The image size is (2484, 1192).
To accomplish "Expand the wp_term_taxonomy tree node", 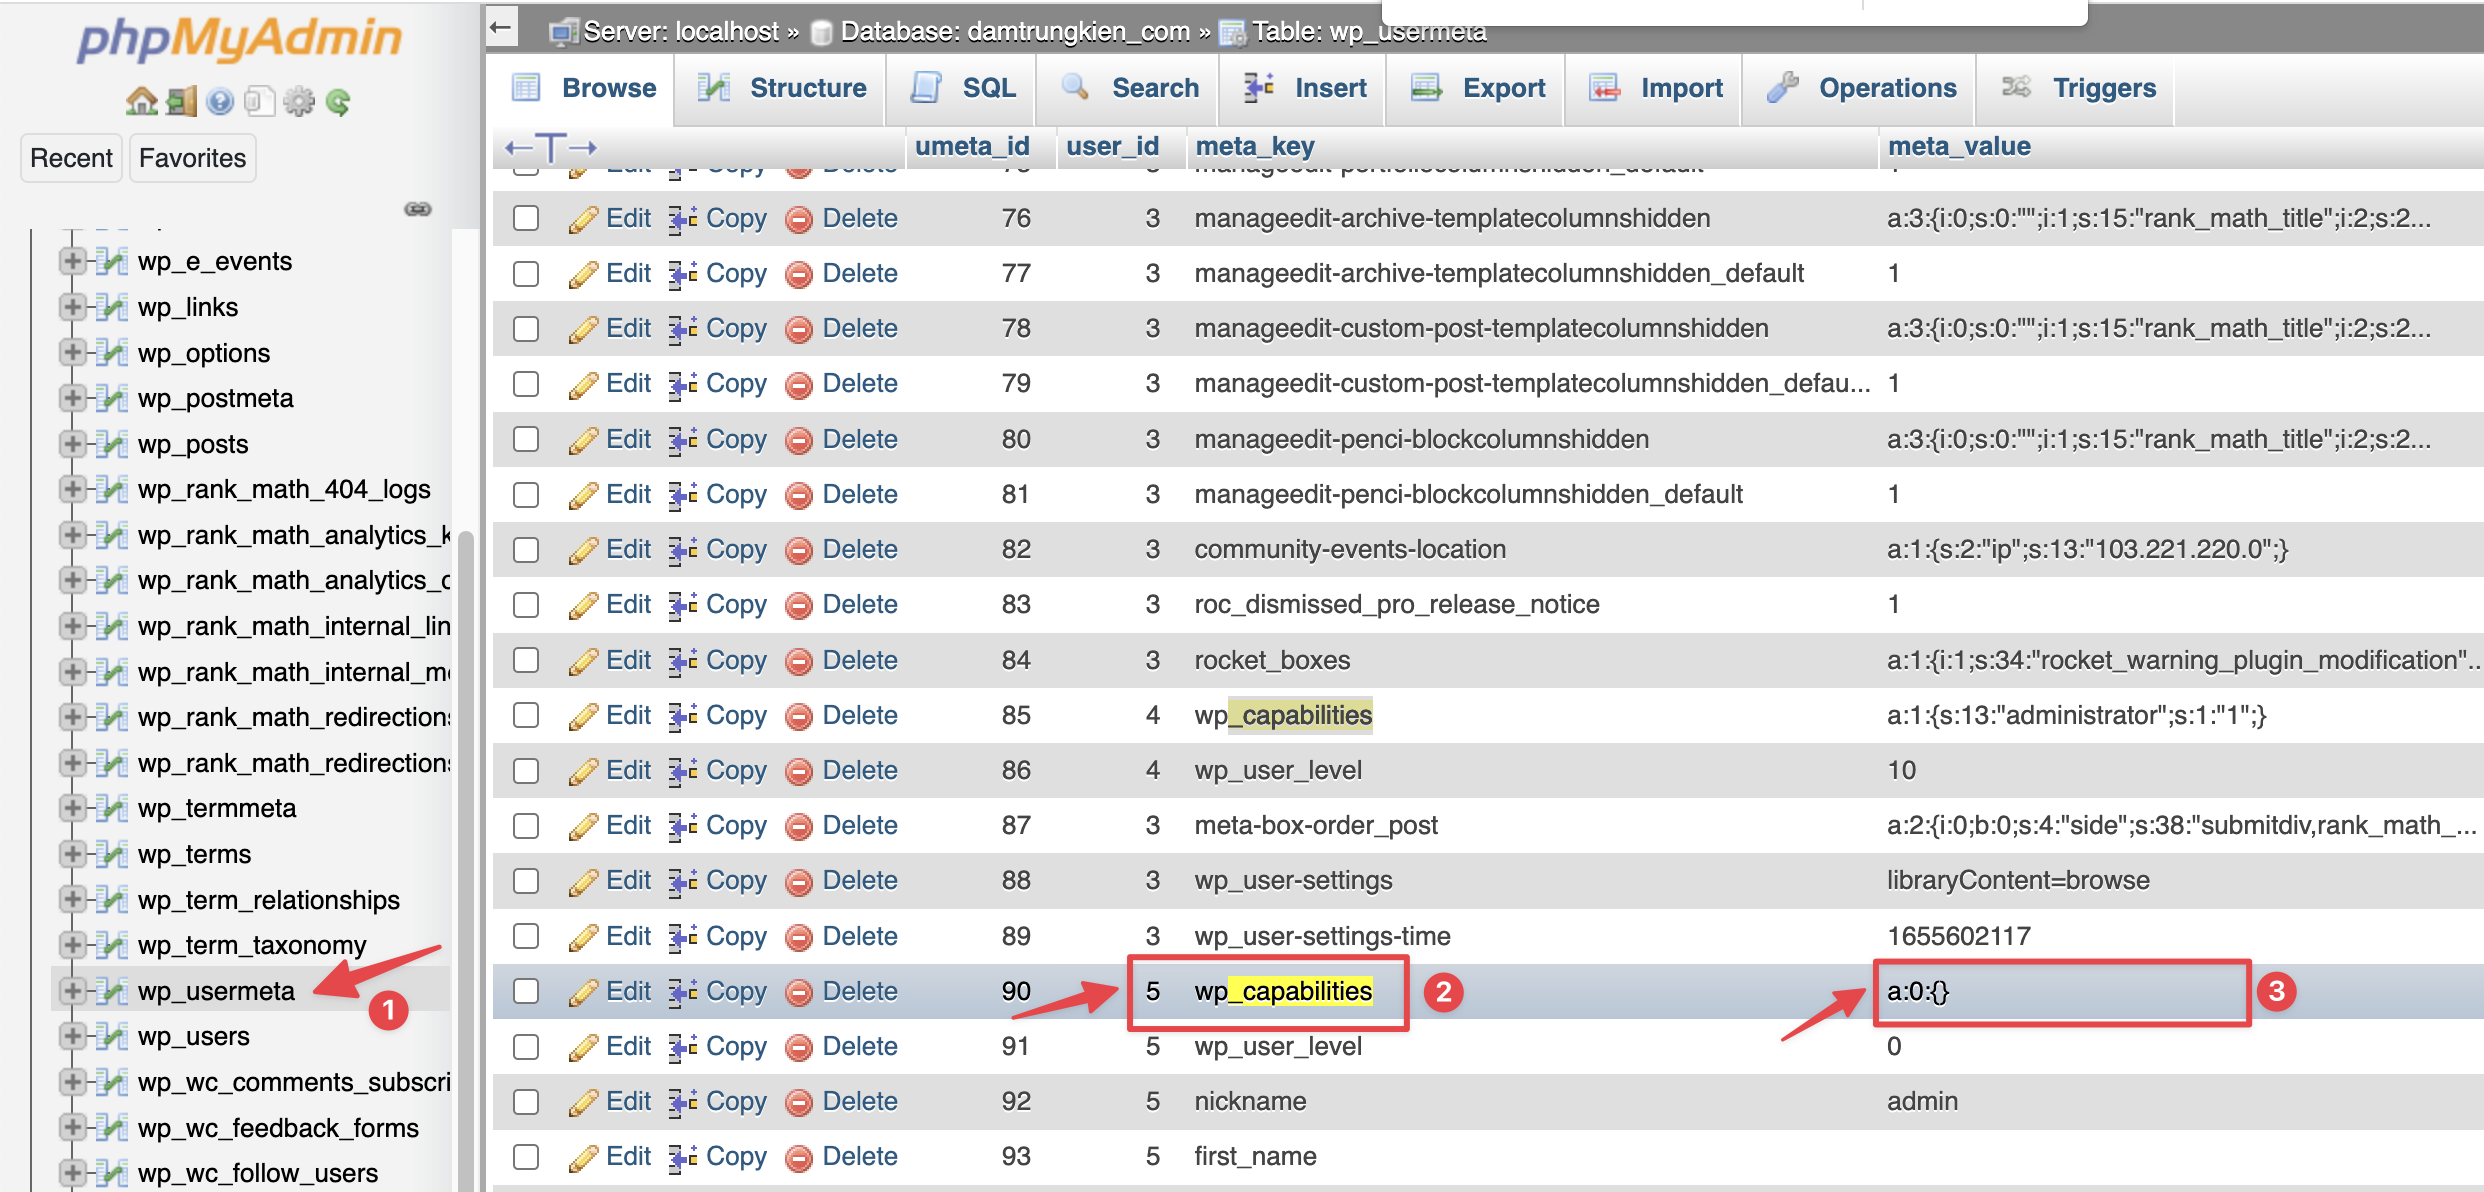I will click(x=72, y=945).
